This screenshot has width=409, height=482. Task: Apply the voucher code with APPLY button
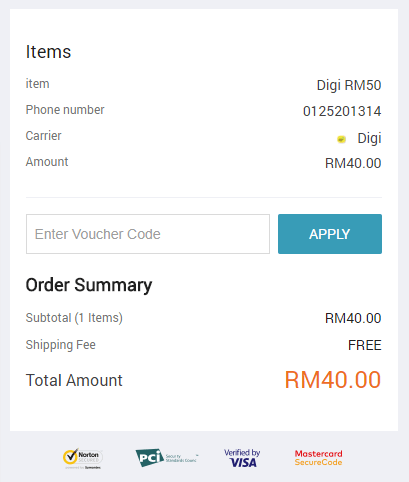point(330,234)
